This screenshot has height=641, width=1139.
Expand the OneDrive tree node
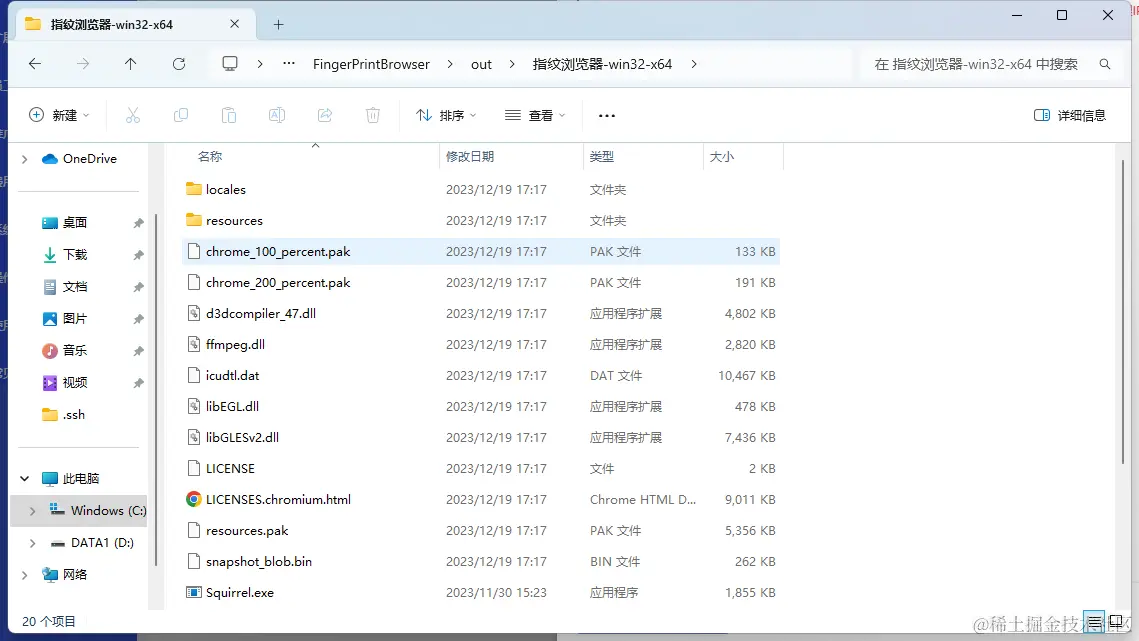pyautogui.click(x=25, y=159)
